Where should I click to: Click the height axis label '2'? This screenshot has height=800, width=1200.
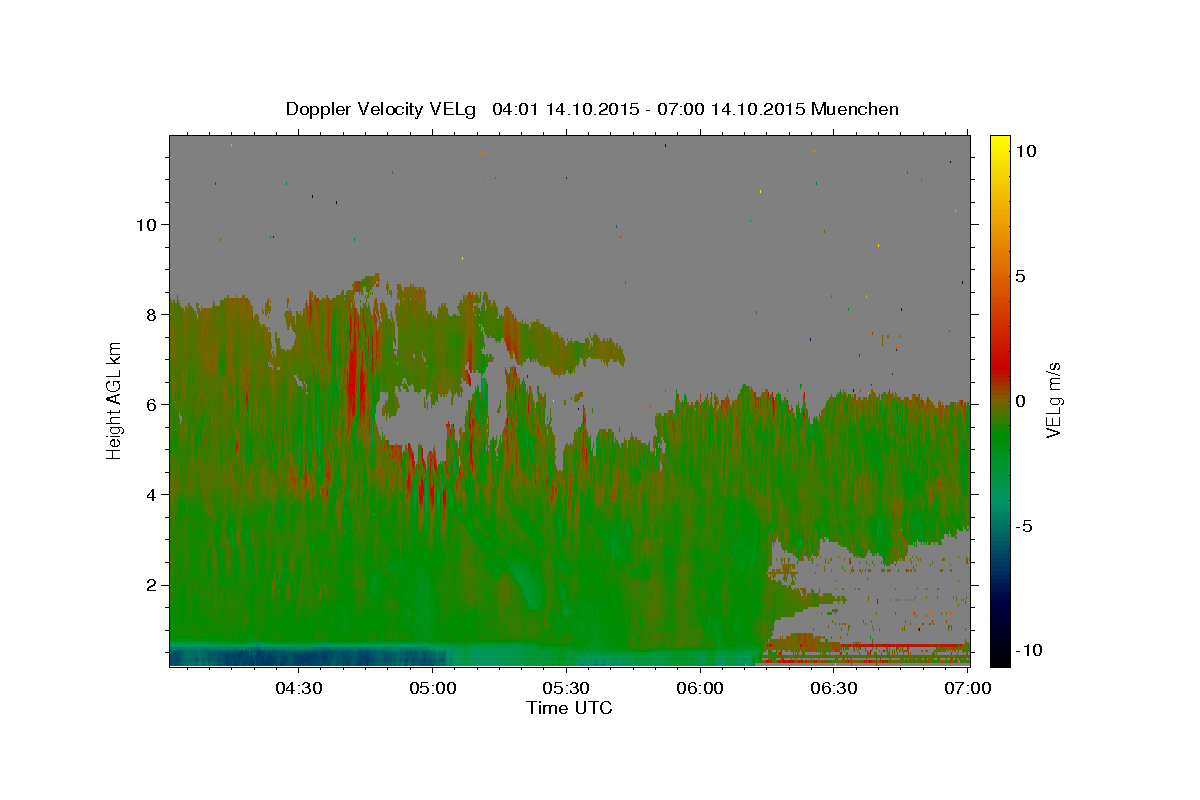click(150, 585)
